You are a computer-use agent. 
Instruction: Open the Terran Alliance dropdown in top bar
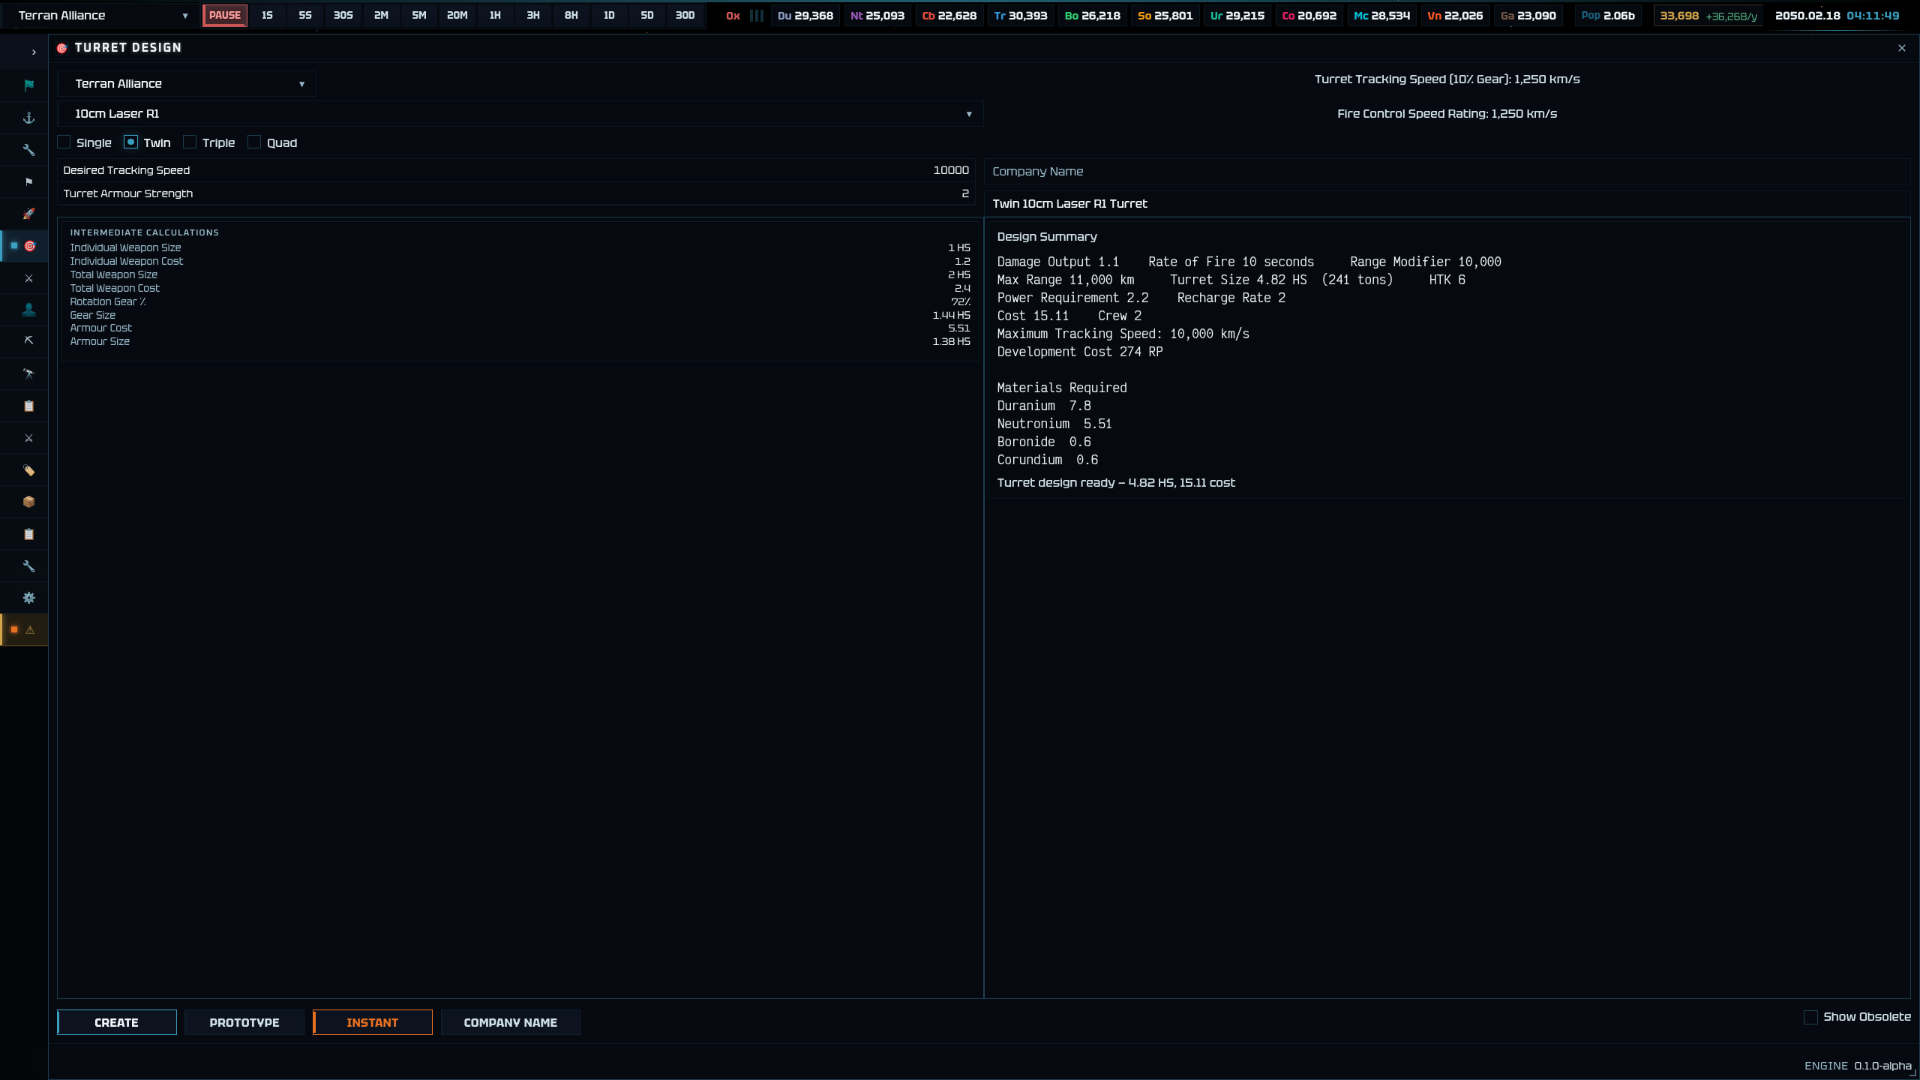tap(102, 16)
